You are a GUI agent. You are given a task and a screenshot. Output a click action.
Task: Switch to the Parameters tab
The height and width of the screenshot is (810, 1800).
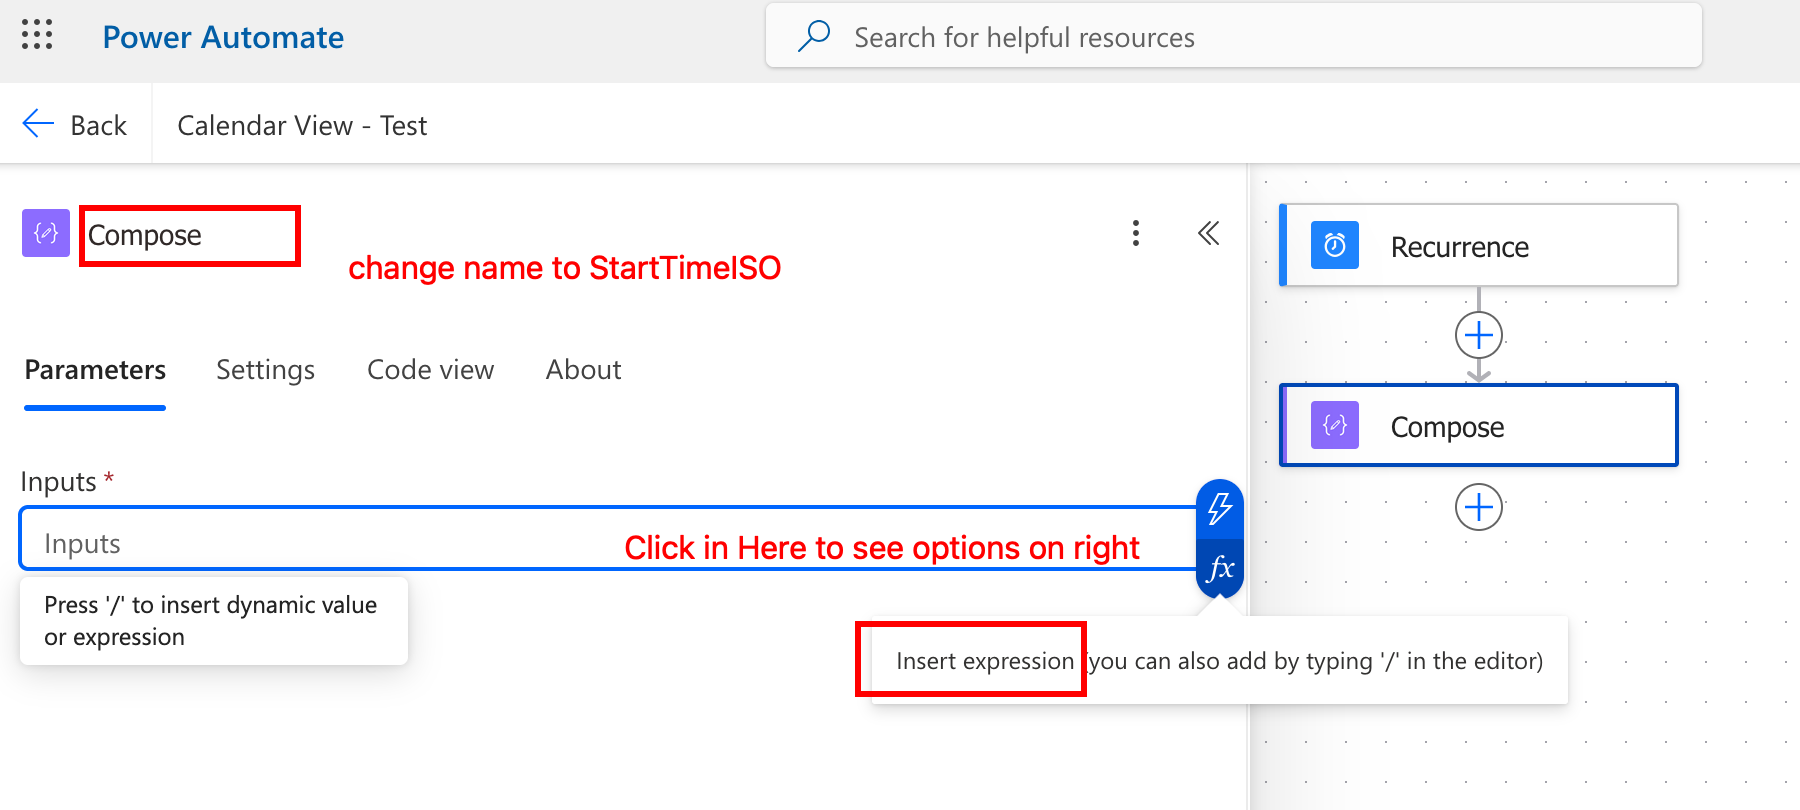click(x=95, y=370)
